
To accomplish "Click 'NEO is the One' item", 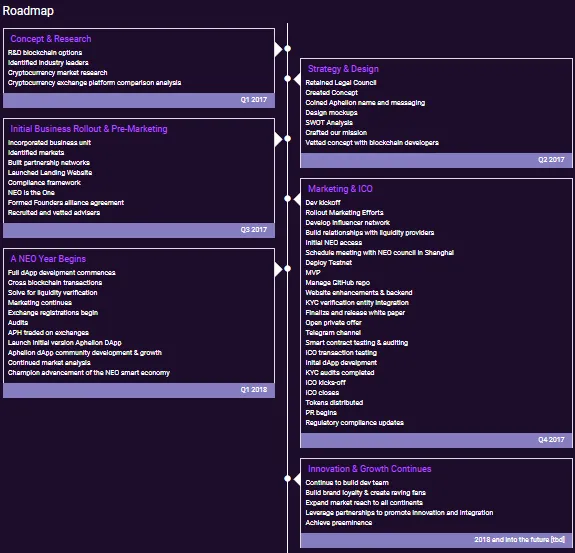I will 31,193.
